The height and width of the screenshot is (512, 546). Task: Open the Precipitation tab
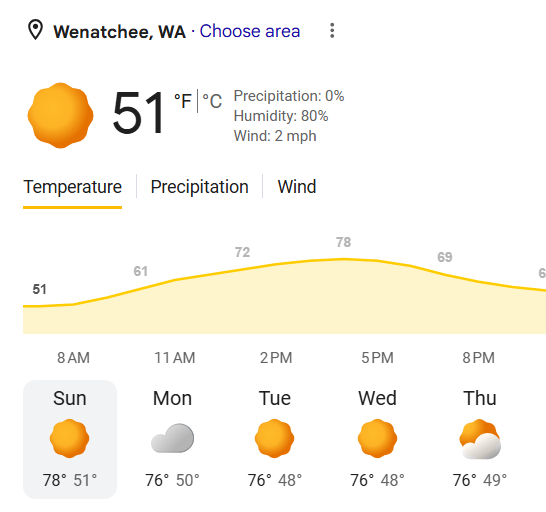[200, 187]
